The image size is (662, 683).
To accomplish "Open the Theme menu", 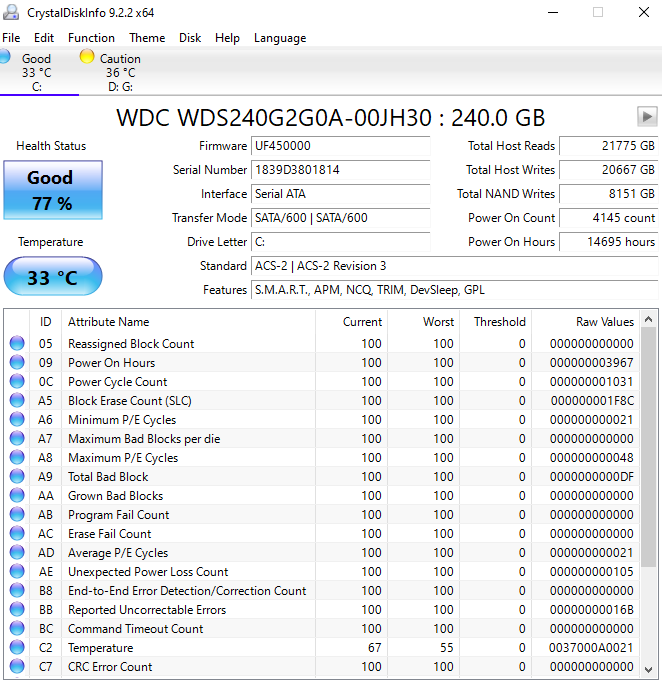I will [147, 38].
